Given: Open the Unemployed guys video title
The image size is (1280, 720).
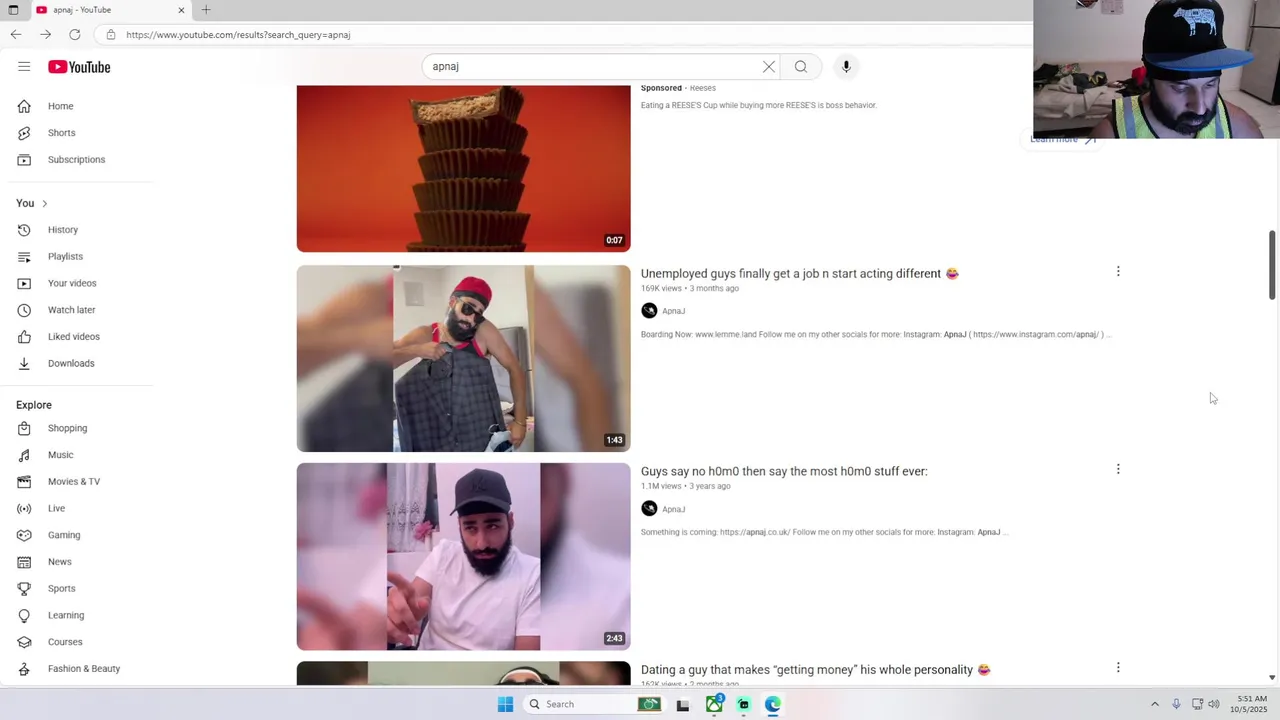Looking at the screenshot, I should coord(799,274).
